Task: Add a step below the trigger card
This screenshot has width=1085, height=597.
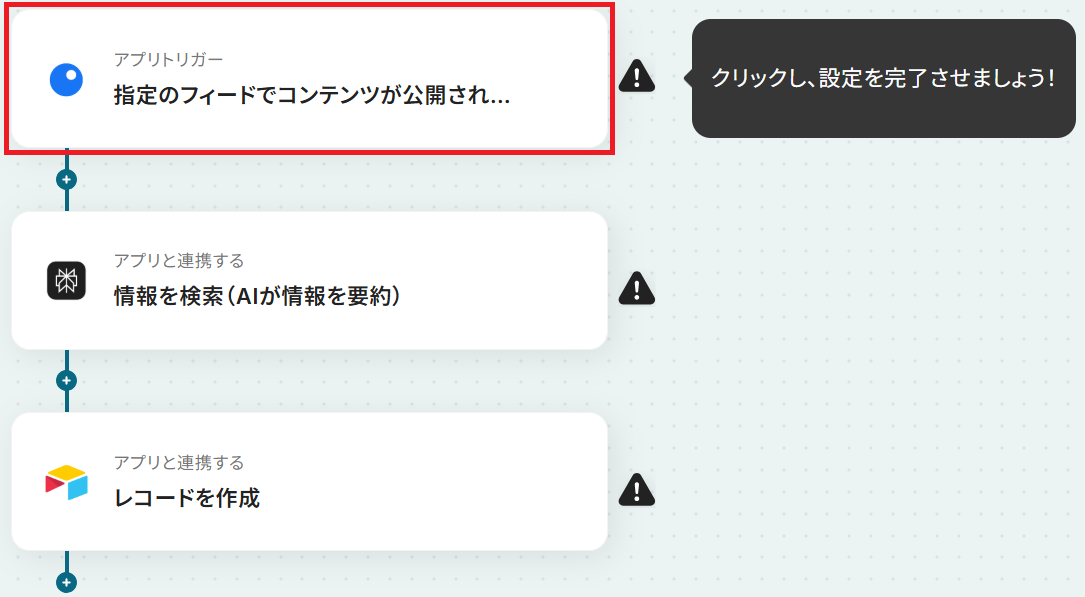Action: pos(66,180)
